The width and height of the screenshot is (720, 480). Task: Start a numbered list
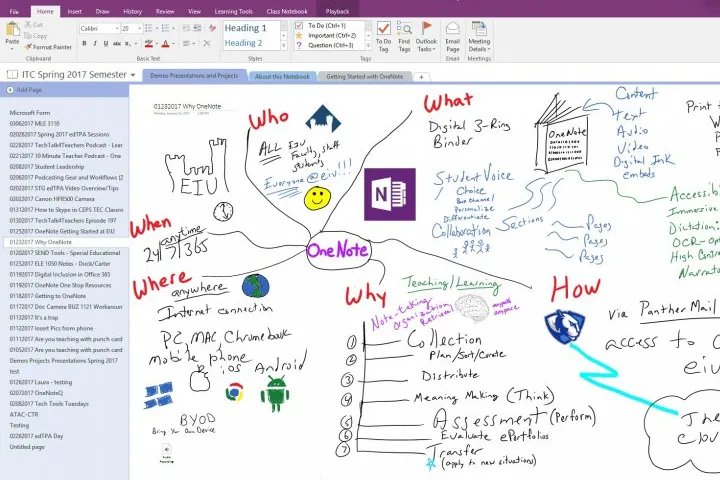click(165, 28)
